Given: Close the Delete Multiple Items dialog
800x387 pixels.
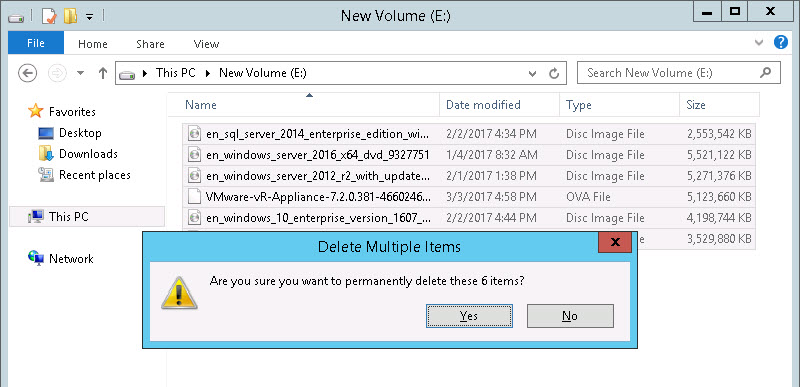Looking at the screenshot, I should 615,242.
